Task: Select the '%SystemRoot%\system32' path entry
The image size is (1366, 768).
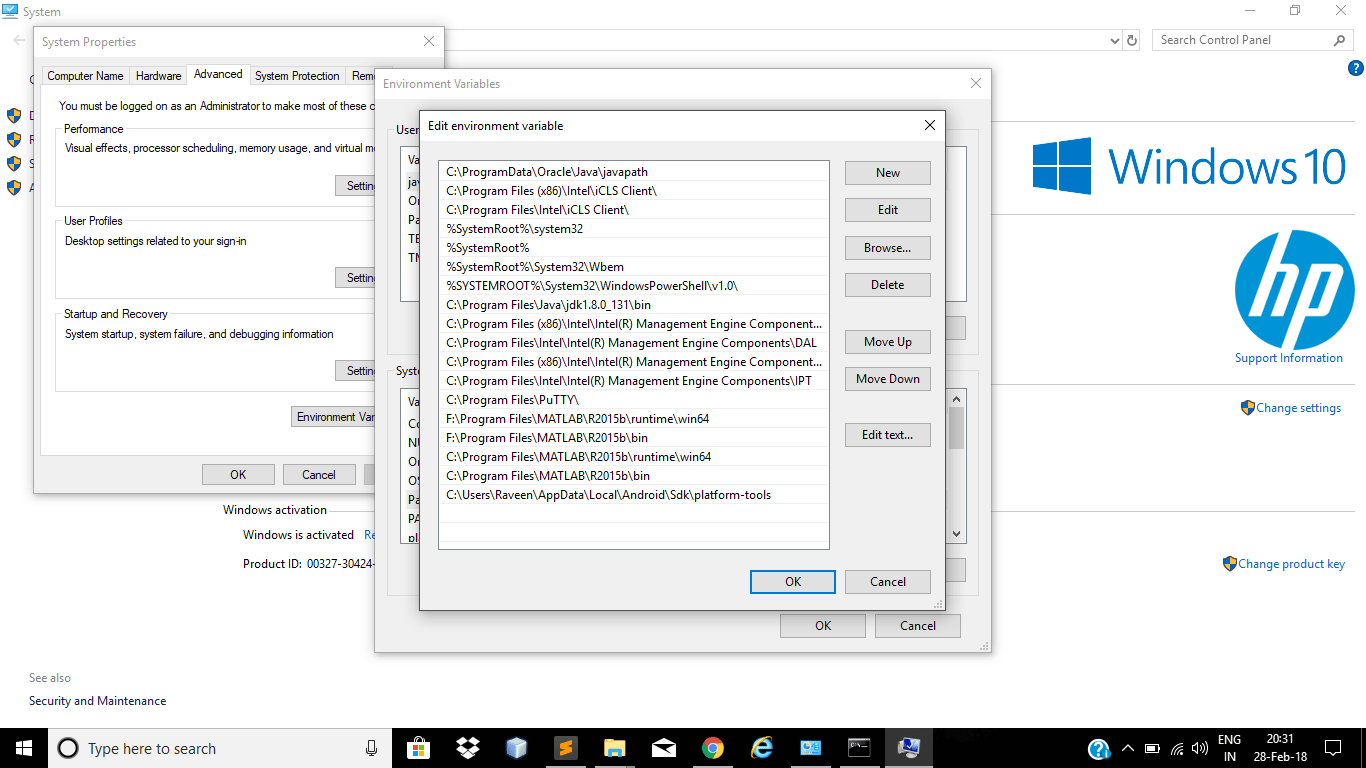Action: [634, 229]
